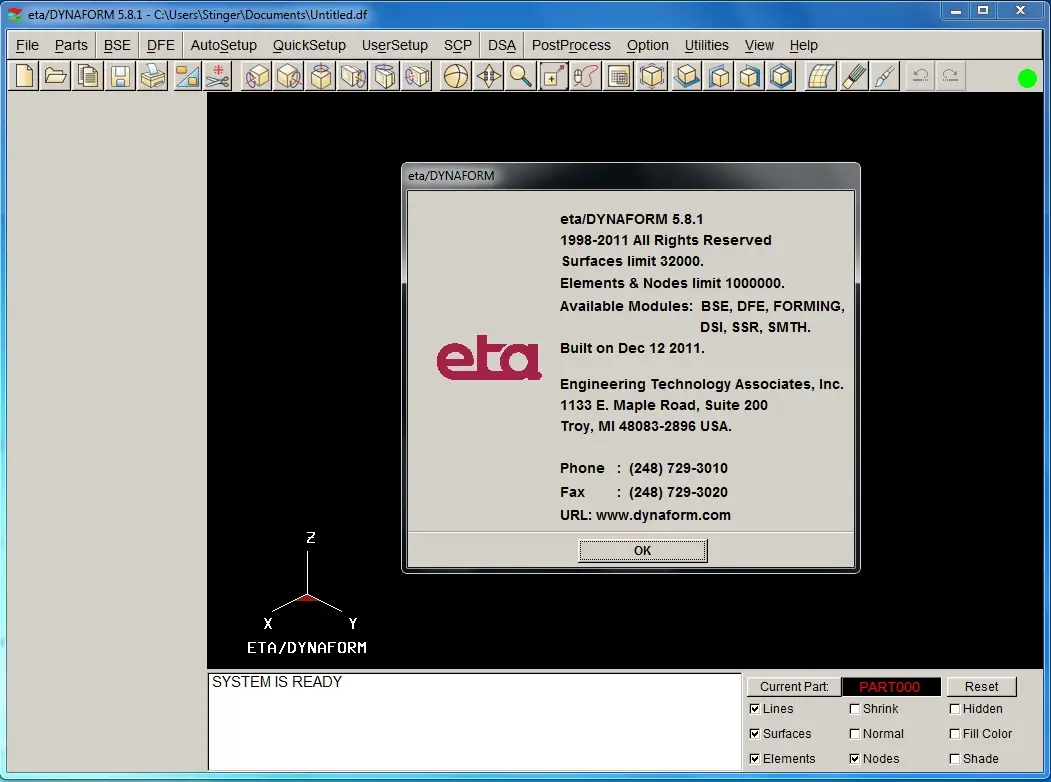Image resolution: width=1051 pixels, height=782 pixels.
Task: Open the UserSetup menu
Action: click(x=395, y=45)
